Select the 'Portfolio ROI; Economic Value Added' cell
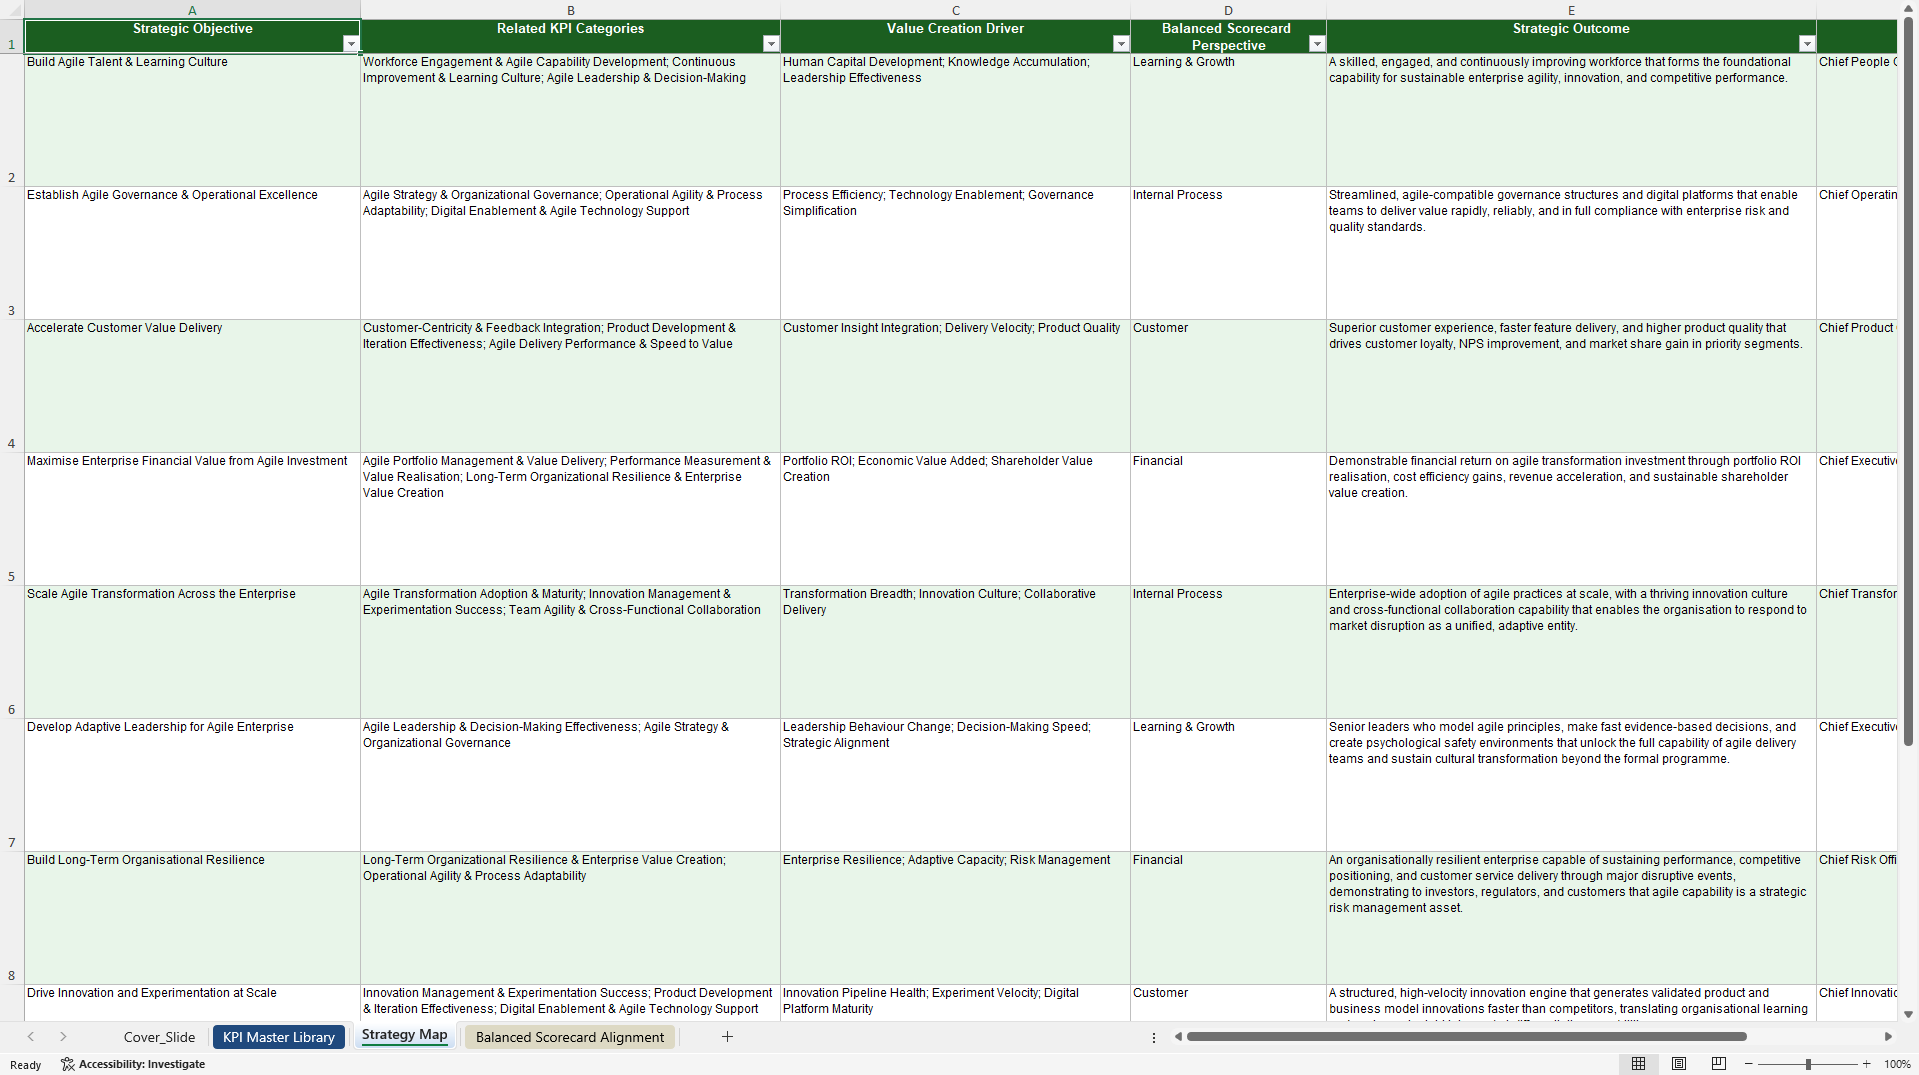1919x1075 pixels. tap(955, 519)
